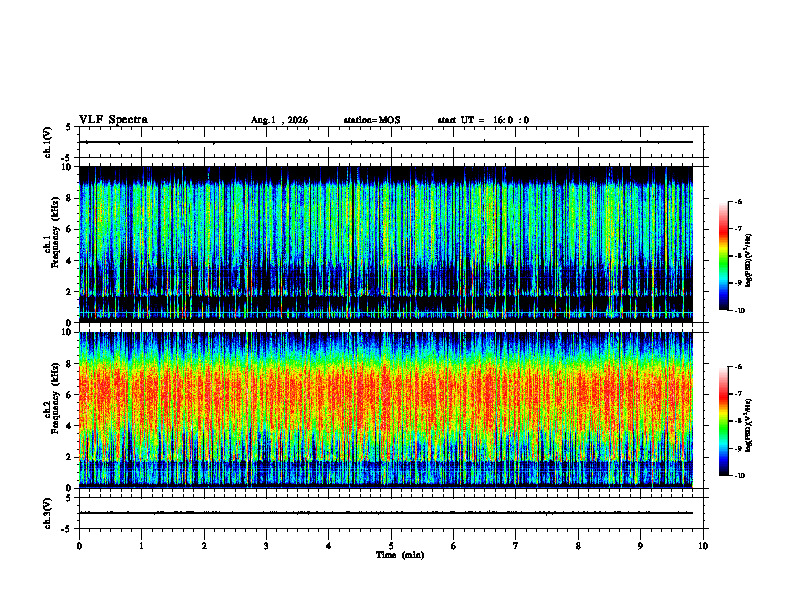Screen dimensions: 792x612
Task: Click time axis tick label "2"
Action: (204, 546)
